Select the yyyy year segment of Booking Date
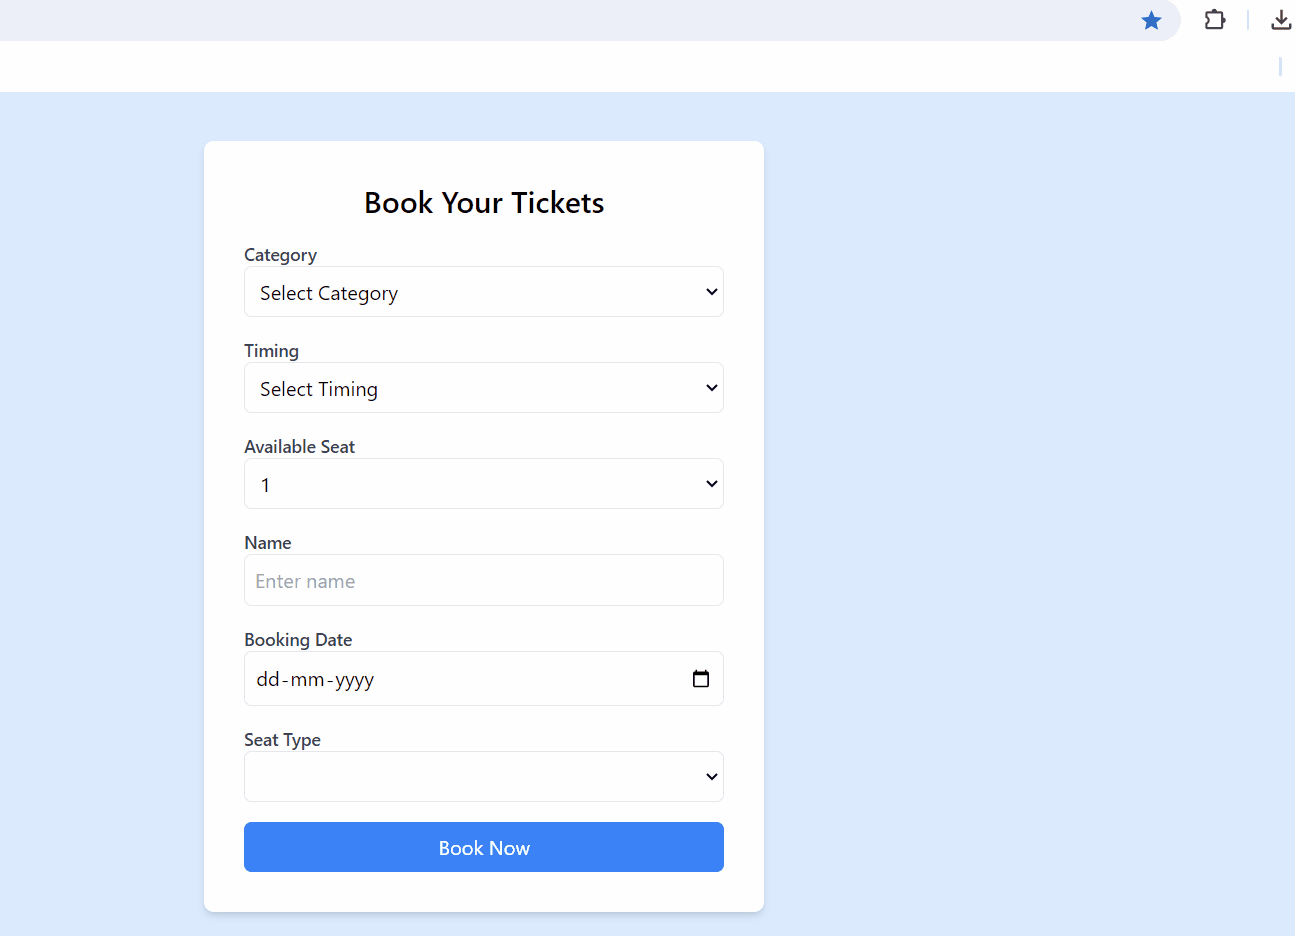The height and width of the screenshot is (936, 1295). (354, 680)
